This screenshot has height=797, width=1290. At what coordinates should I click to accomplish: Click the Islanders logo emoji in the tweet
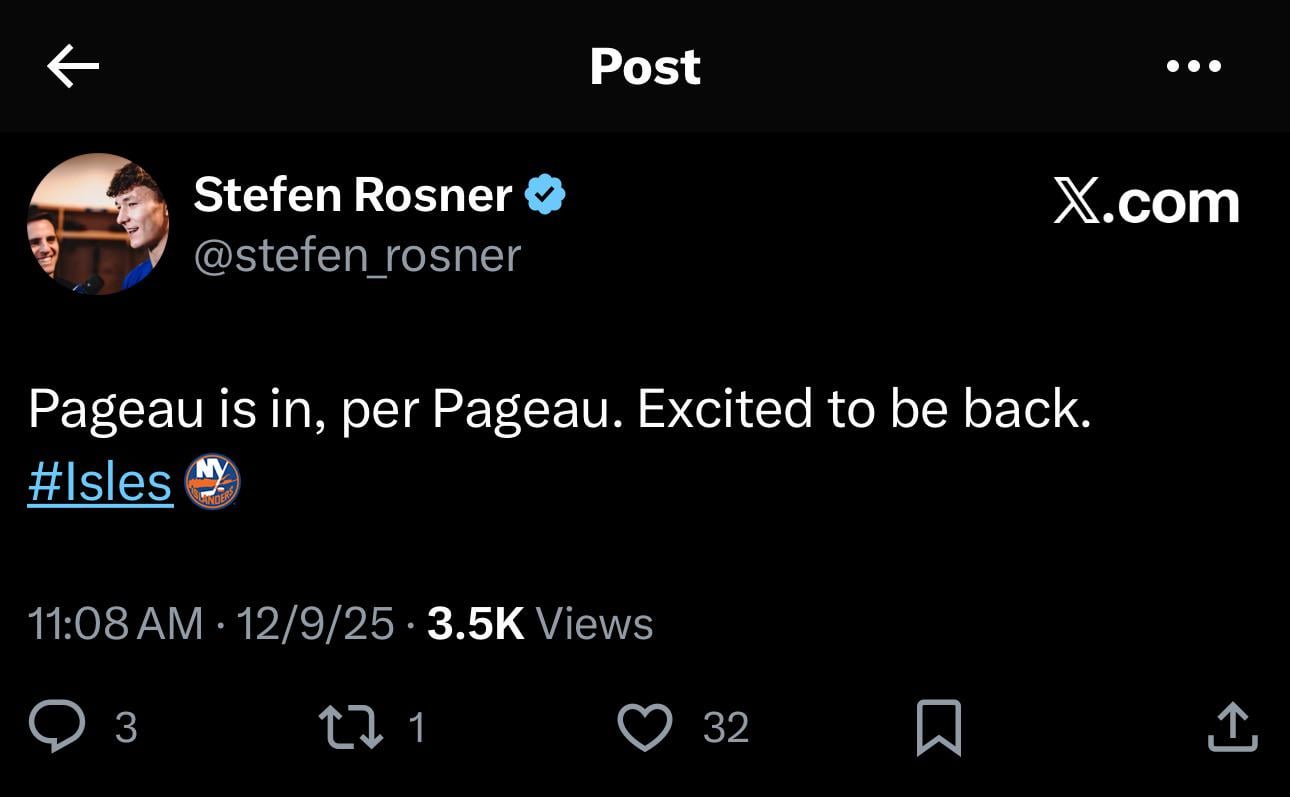[213, 481]
